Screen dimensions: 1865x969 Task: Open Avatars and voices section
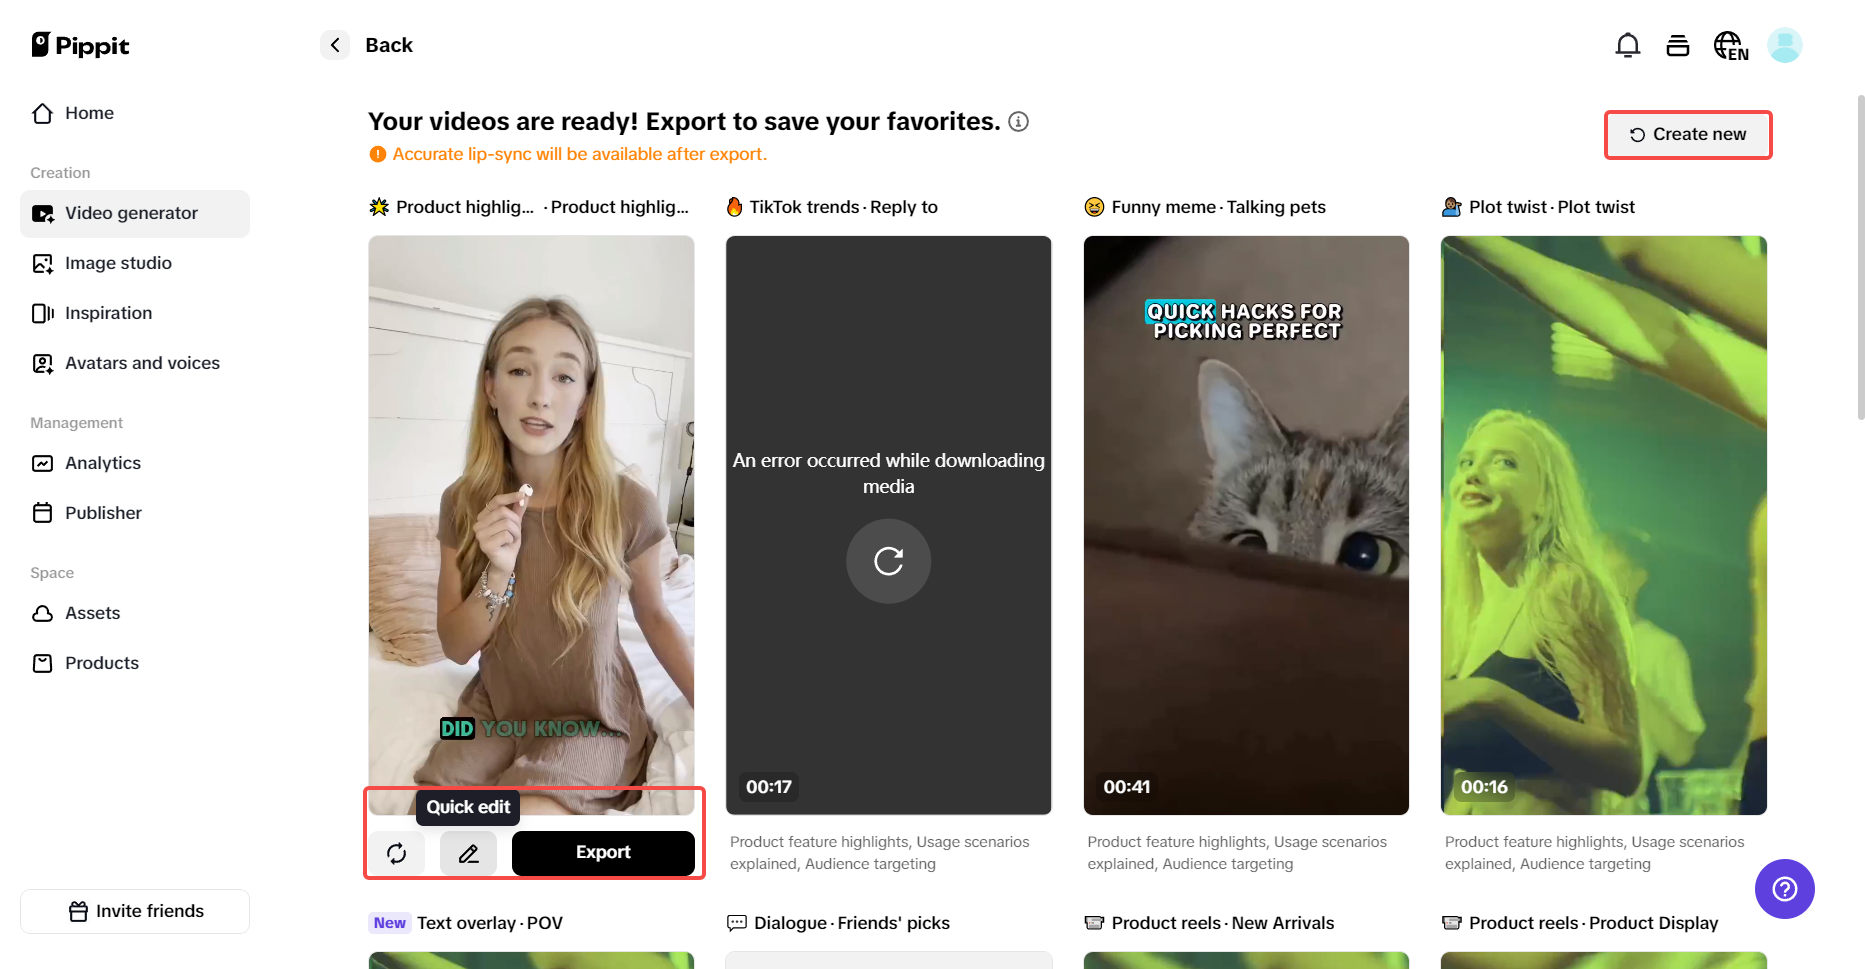[x=135, y=363]
